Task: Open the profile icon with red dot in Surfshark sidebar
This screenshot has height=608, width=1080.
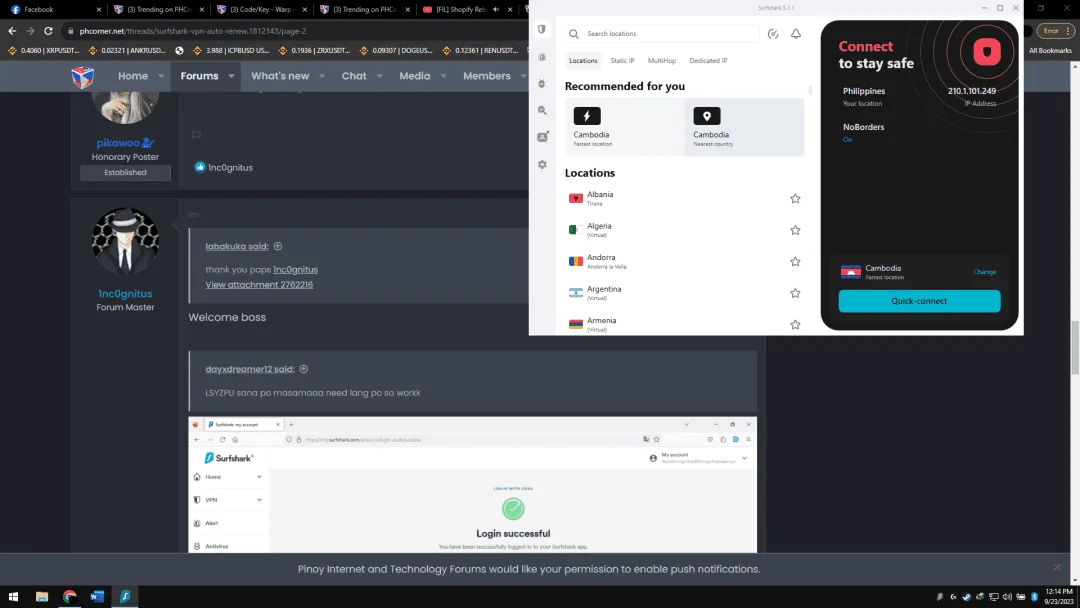Action: [543, 137]
